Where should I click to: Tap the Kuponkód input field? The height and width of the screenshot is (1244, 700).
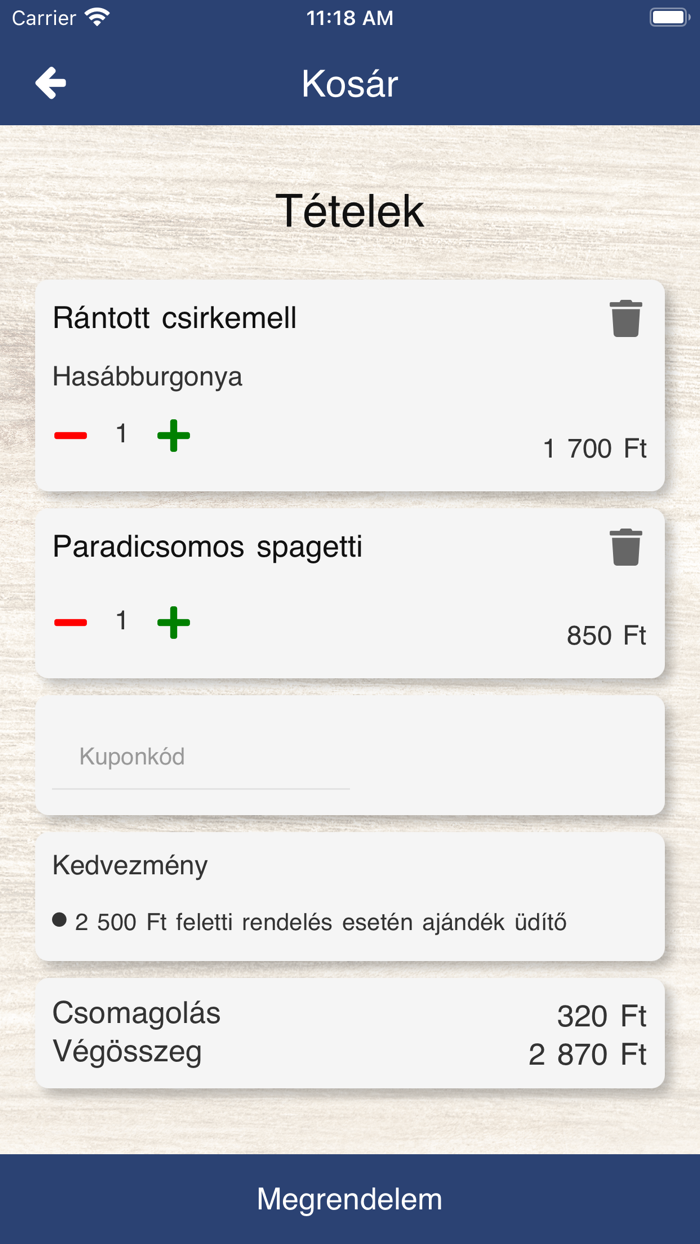tap(200, 757)
